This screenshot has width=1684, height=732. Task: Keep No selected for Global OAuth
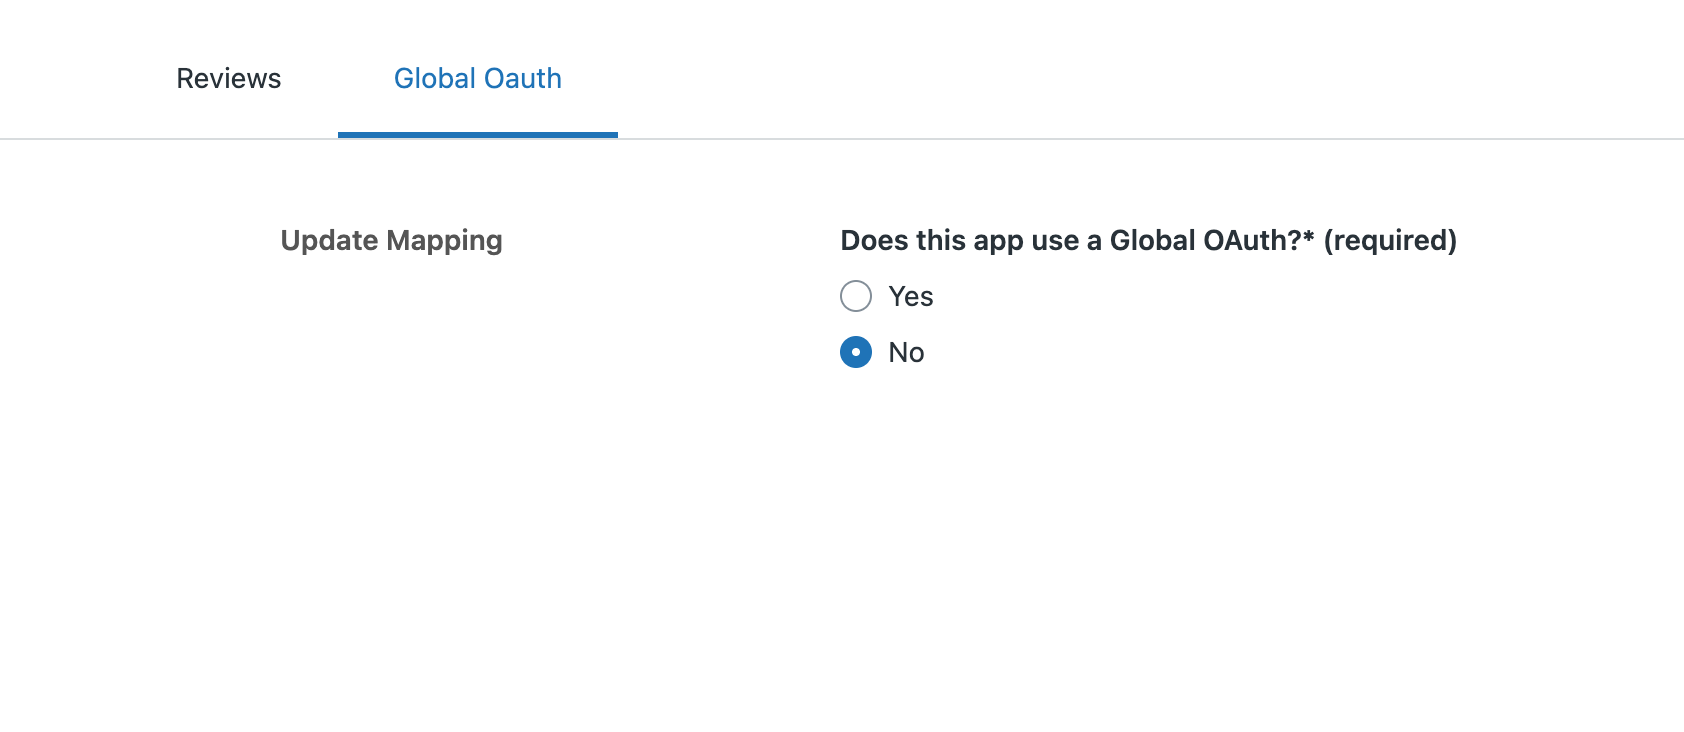click(x=856, y=352)
